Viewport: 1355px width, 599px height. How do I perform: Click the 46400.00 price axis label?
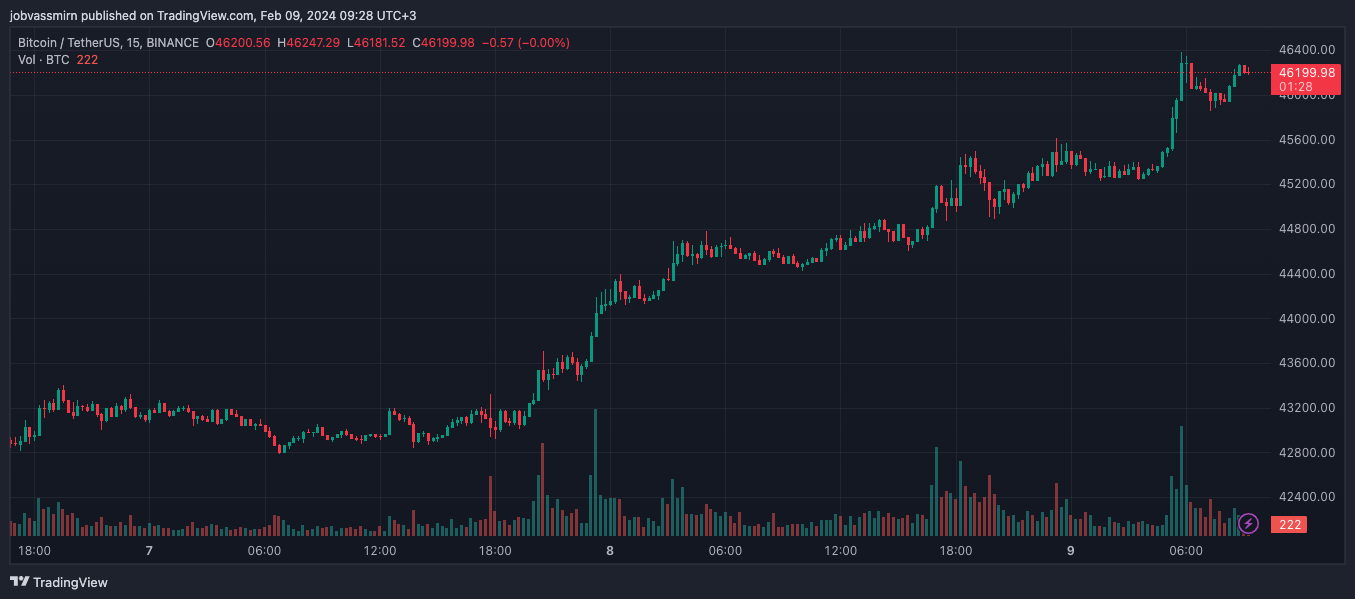tap(1305, 50)
